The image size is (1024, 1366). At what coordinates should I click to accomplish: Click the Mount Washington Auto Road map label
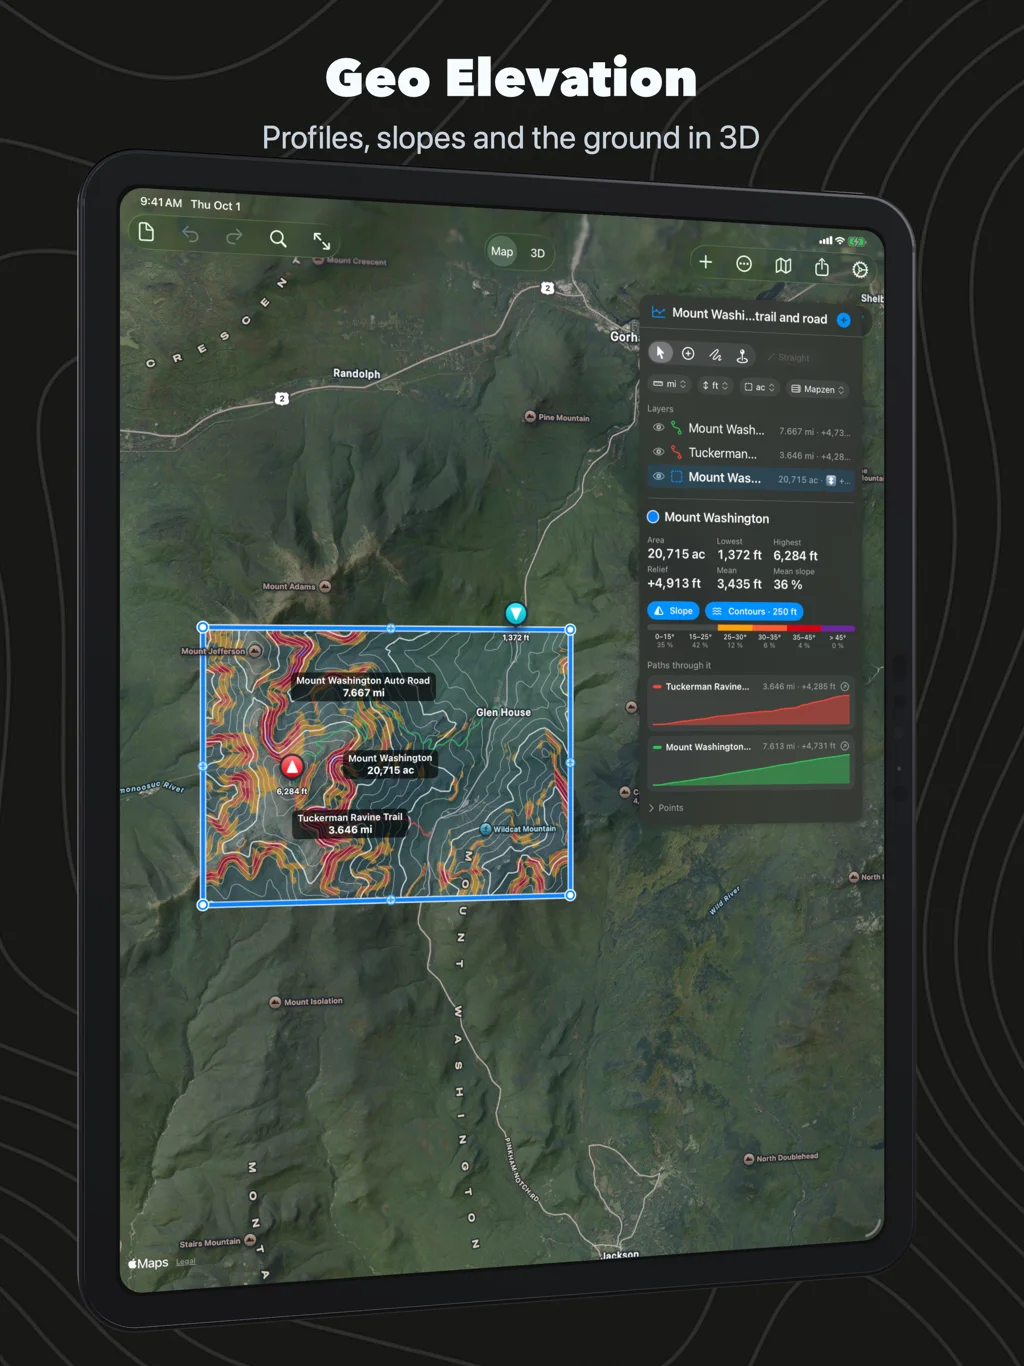363,686
